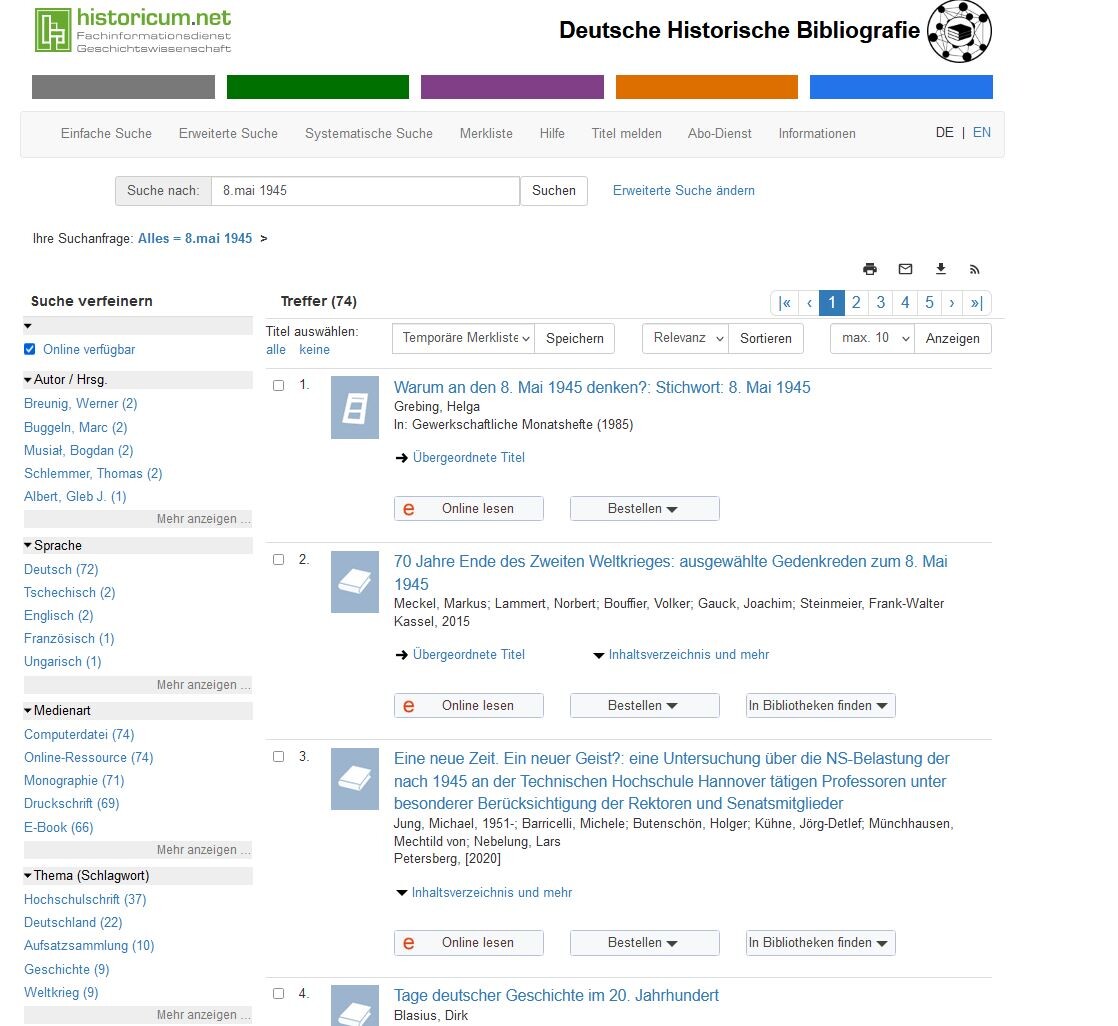Click the search field containing 8.mai 1945
This screenshot has height=1026, width=1118.
click(365, 190)
